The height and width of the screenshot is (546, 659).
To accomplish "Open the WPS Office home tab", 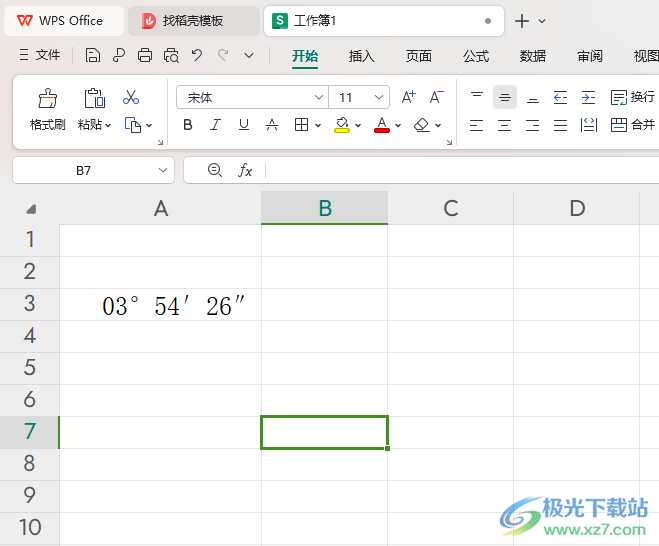I will click(x=64, y=21).
